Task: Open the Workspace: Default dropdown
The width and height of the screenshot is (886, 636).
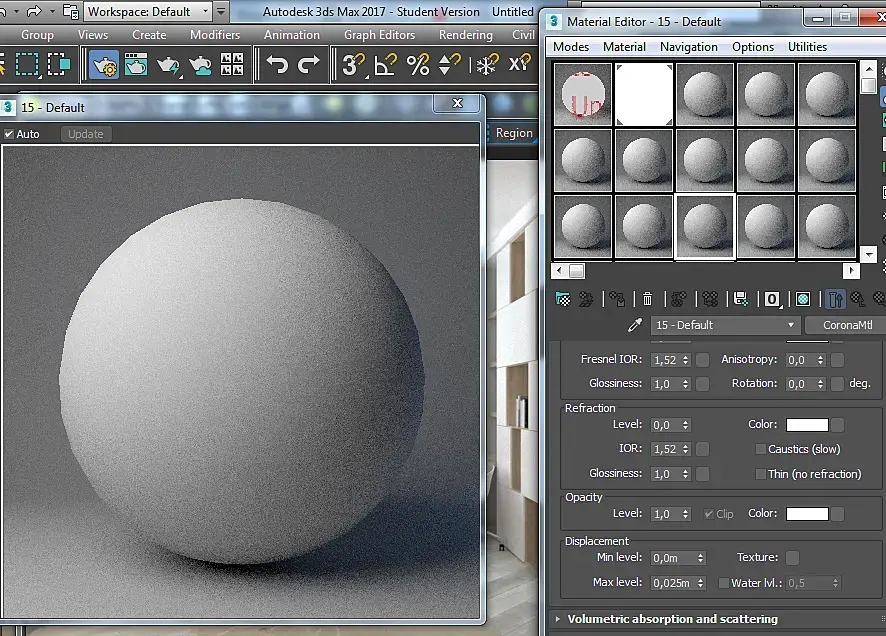Action: (147, 12)
